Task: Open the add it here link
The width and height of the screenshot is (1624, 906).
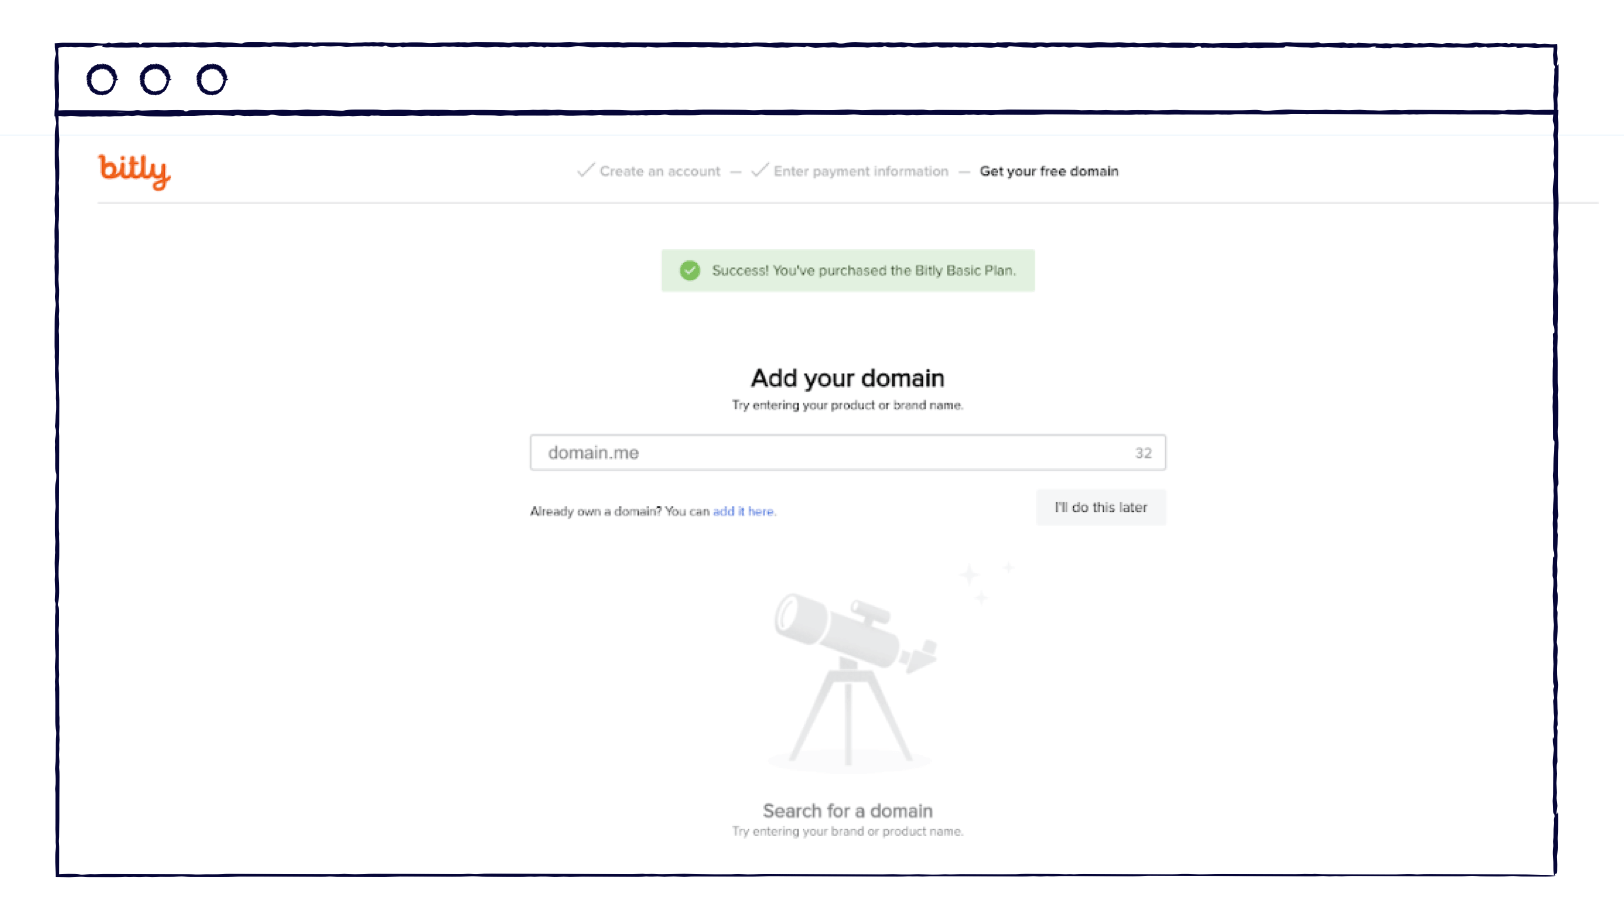Action: point(744,511)
